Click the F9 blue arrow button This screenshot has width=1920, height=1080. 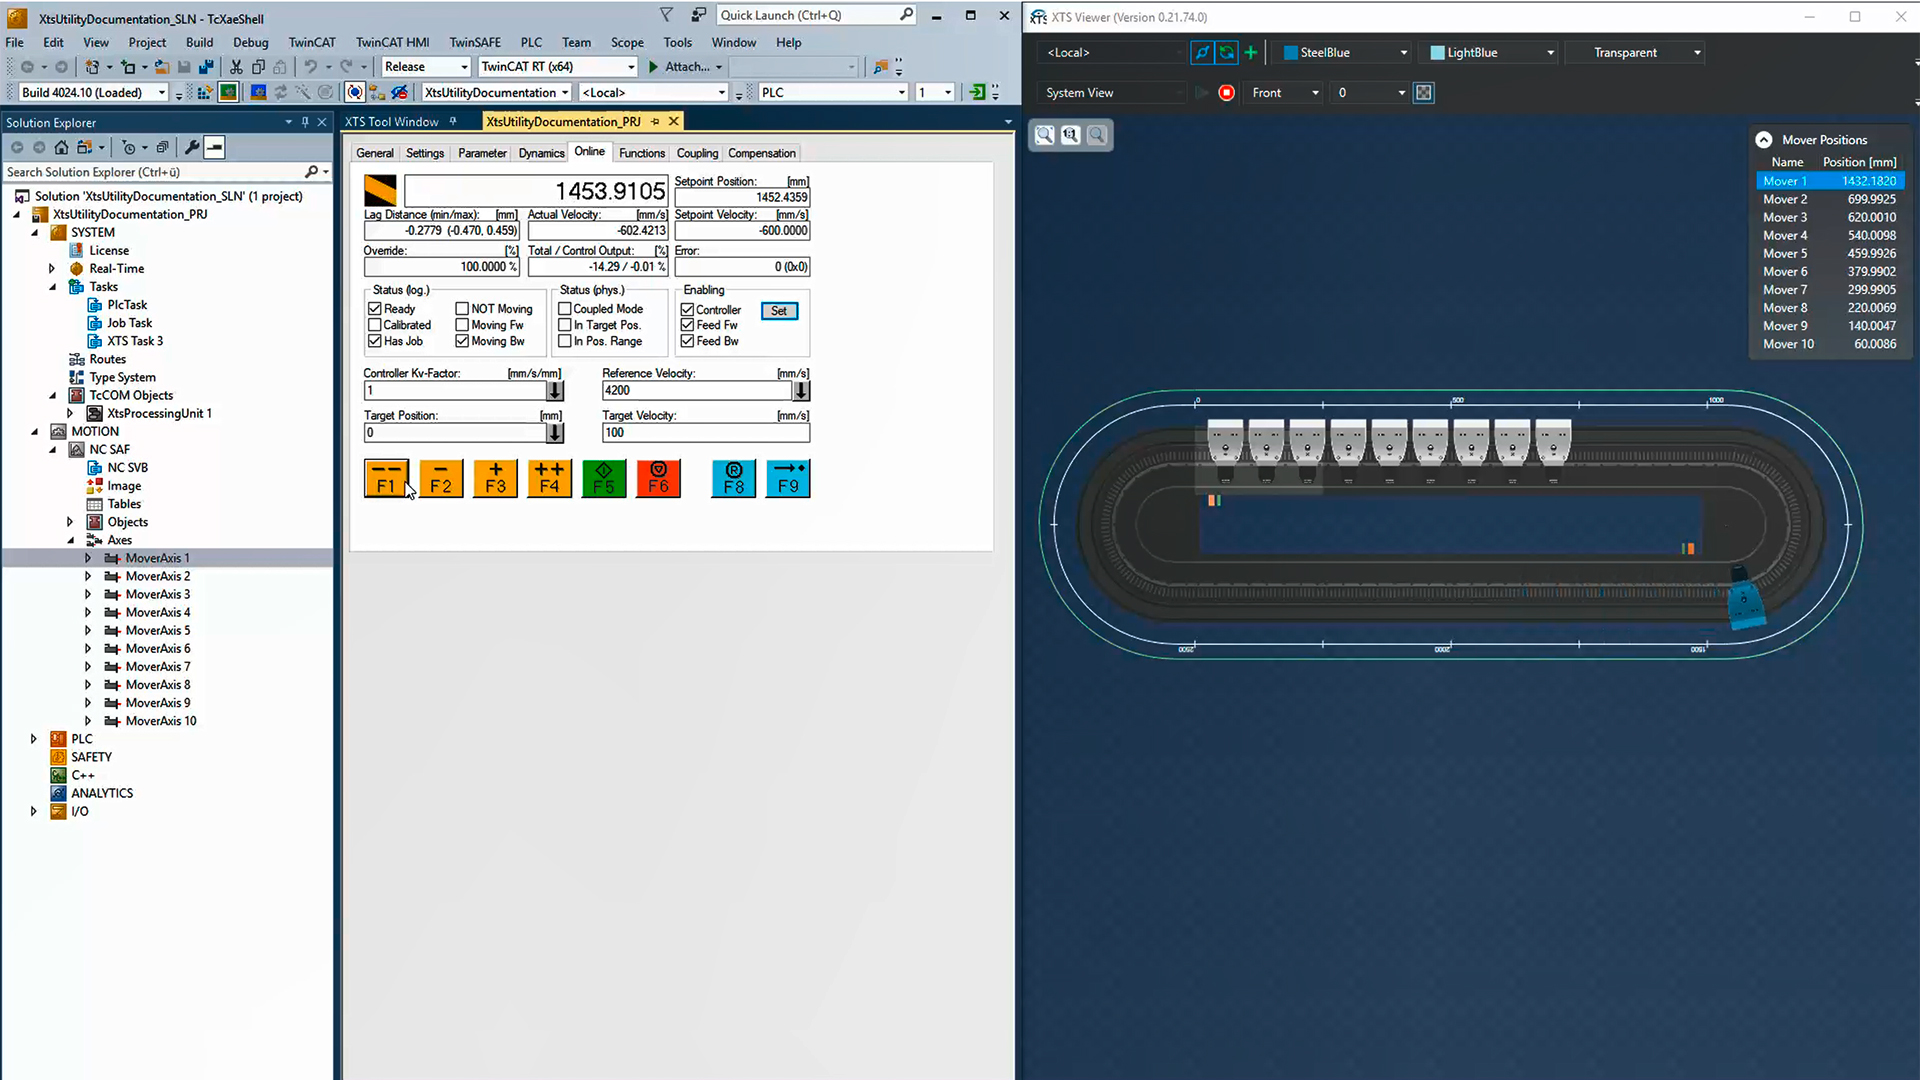tap(788, 478)
